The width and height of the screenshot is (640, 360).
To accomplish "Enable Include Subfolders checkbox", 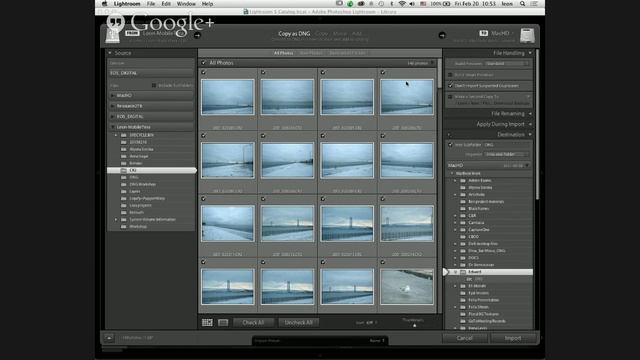I will pos(154,85).
